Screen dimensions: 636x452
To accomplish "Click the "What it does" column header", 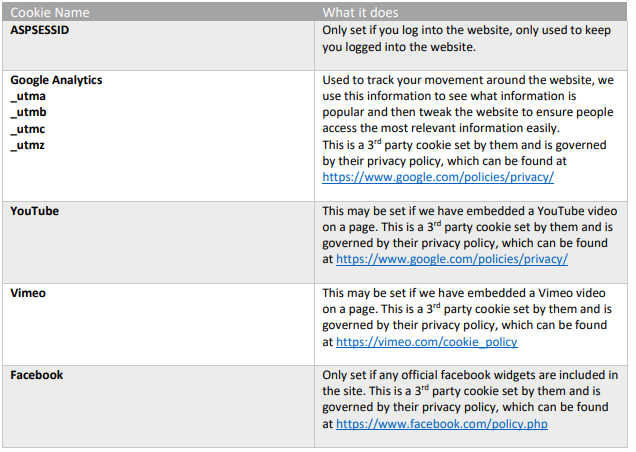I will click(360, 13).
